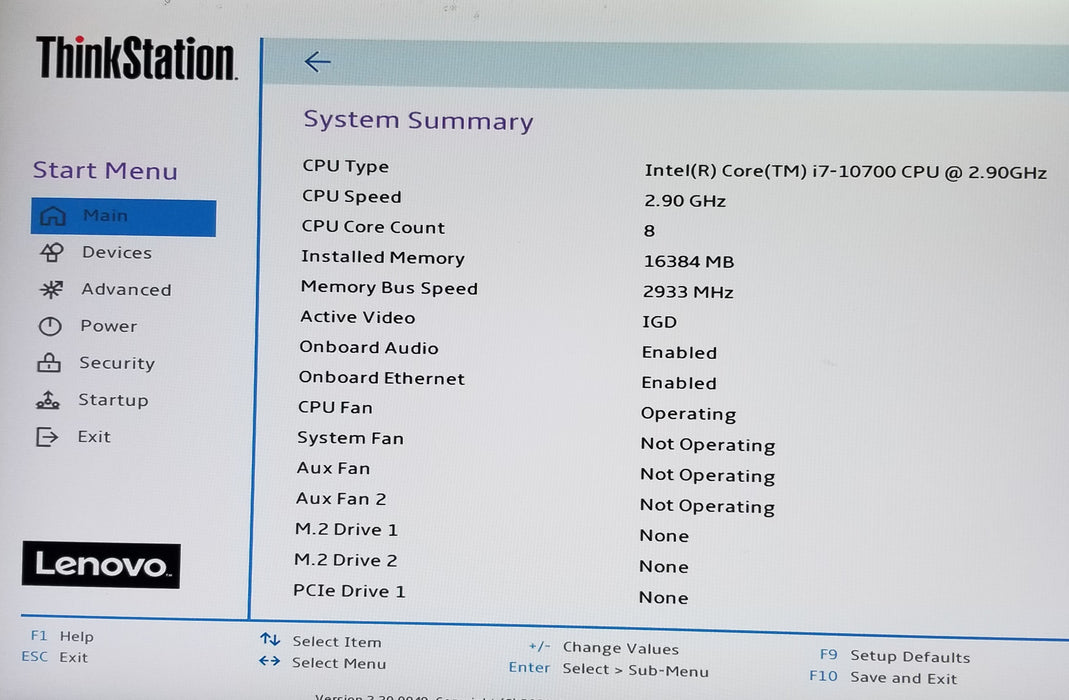Click the Onboard Audio Enabled value
The width and height of the screenshot is (1069, 700).
(x=679, y=352)
